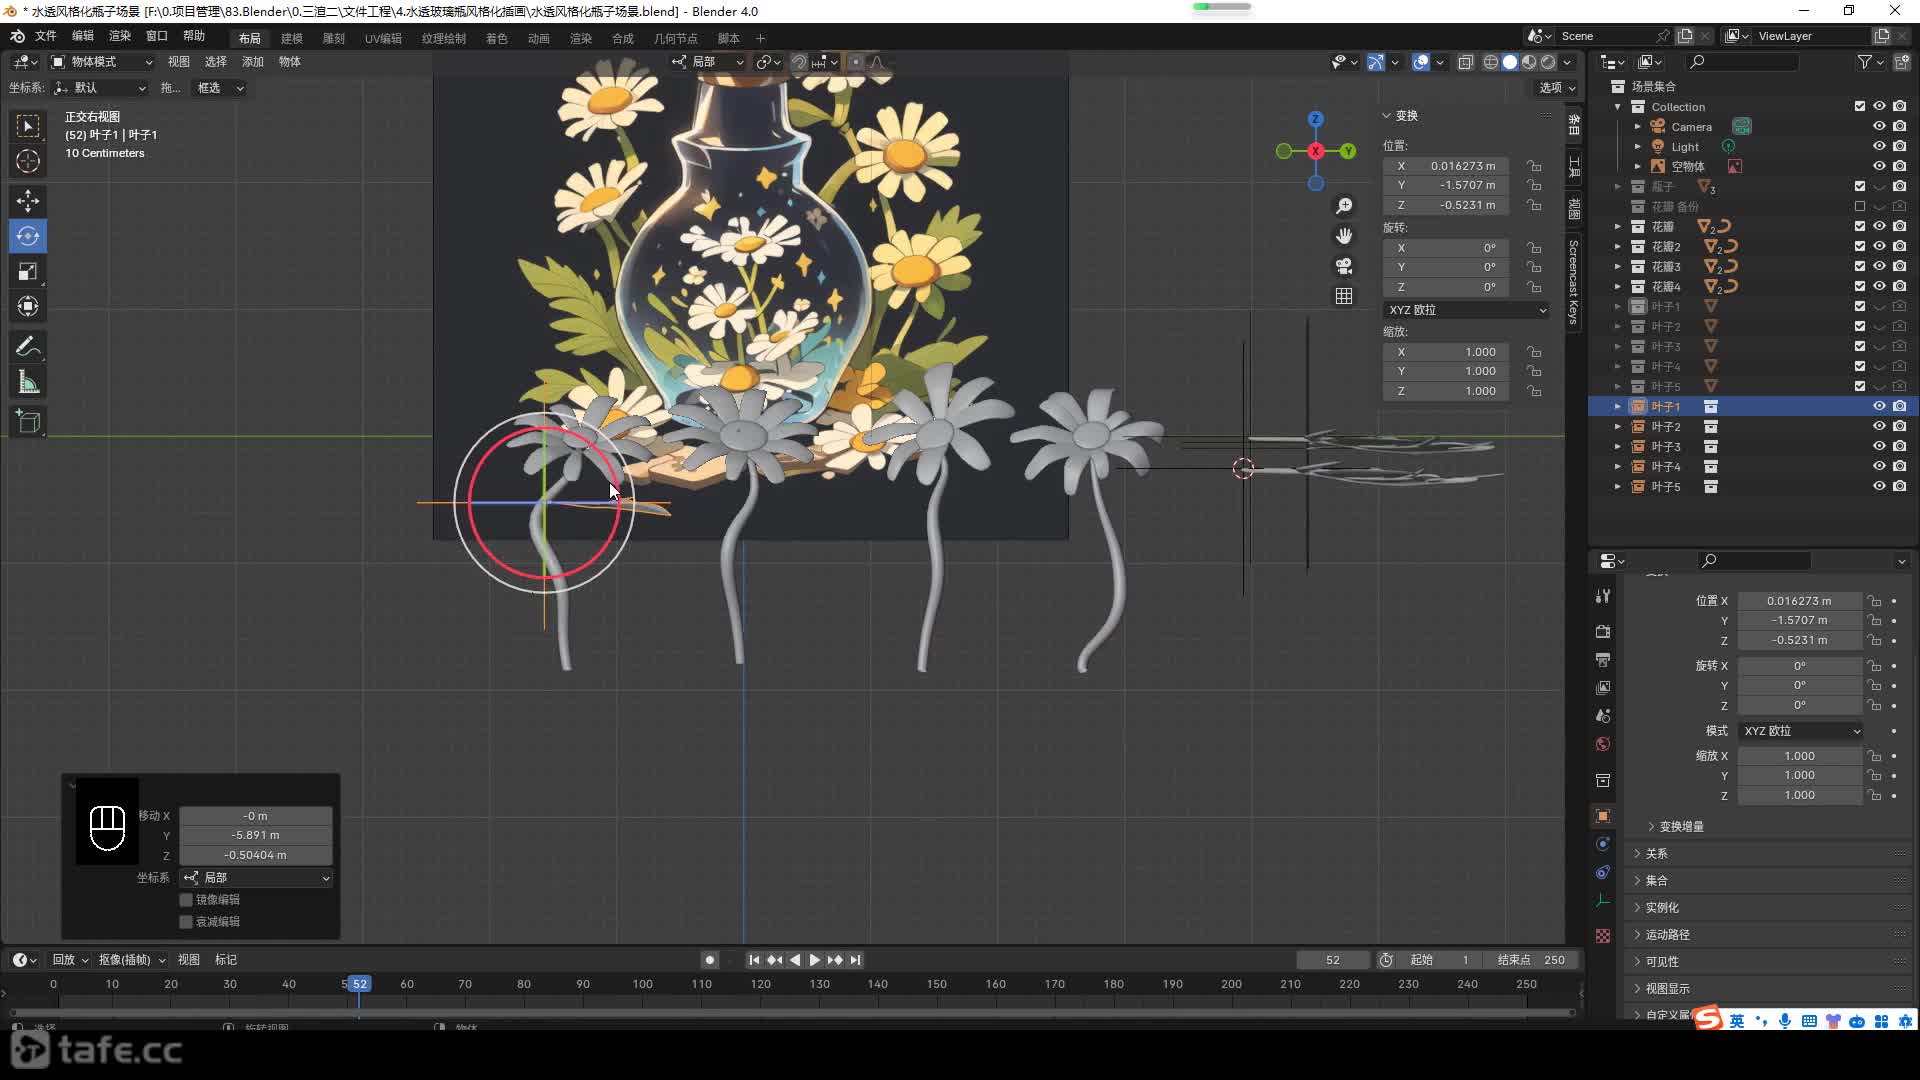This screenshot has width=1920, height=1080.
Task: Toggle 花瓣 备份 collection checkbox
Action: (1860, 207)
